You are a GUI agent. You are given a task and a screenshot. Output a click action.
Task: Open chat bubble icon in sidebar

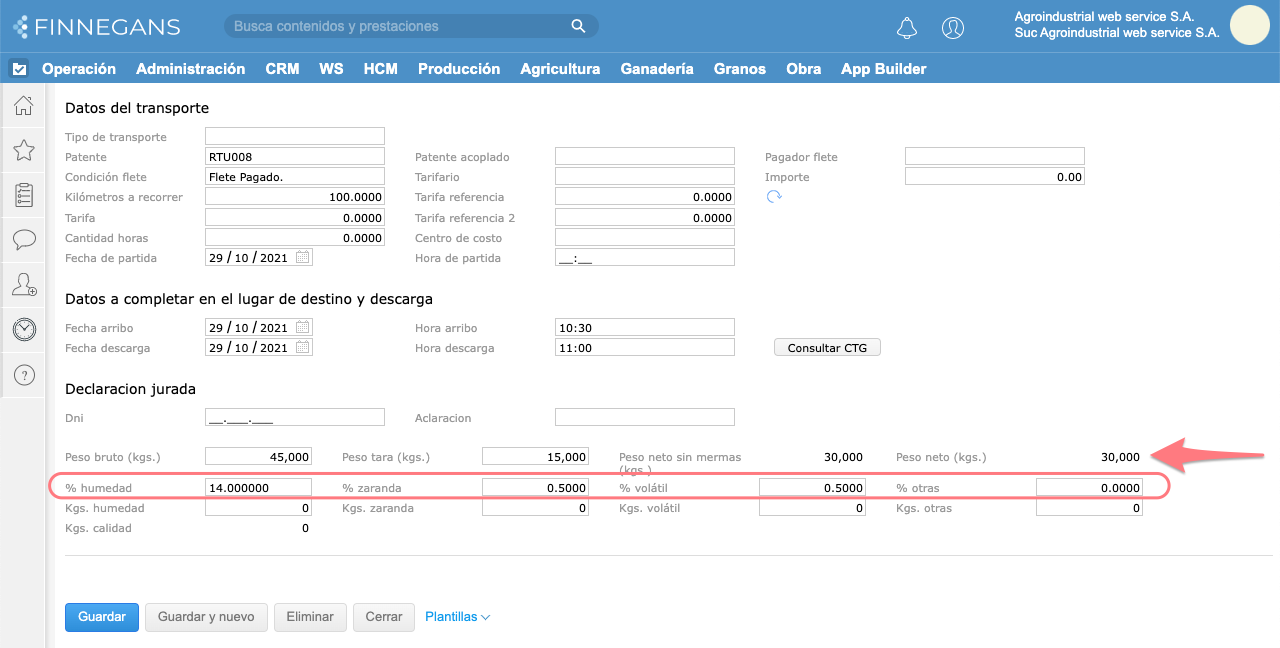(x=24, y=239)
